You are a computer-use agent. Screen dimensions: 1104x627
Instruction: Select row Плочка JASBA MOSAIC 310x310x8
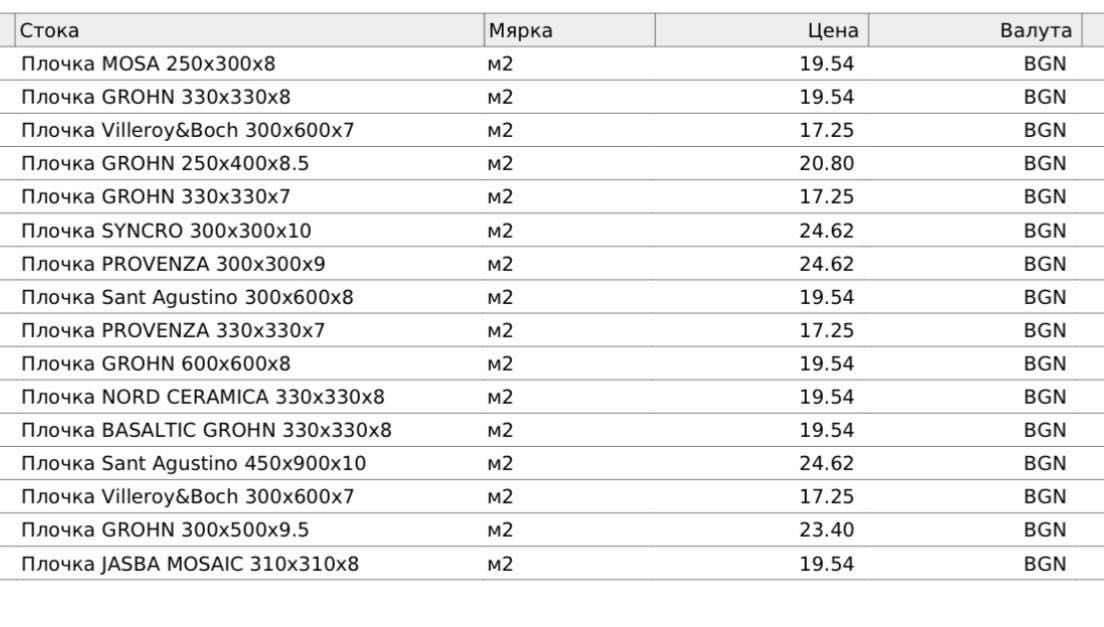pyautogui.click(x=552, y=564)
